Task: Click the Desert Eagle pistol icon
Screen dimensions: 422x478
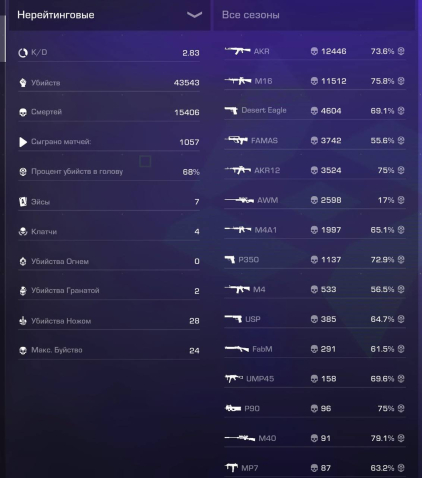Action: [x=231, y=110]
